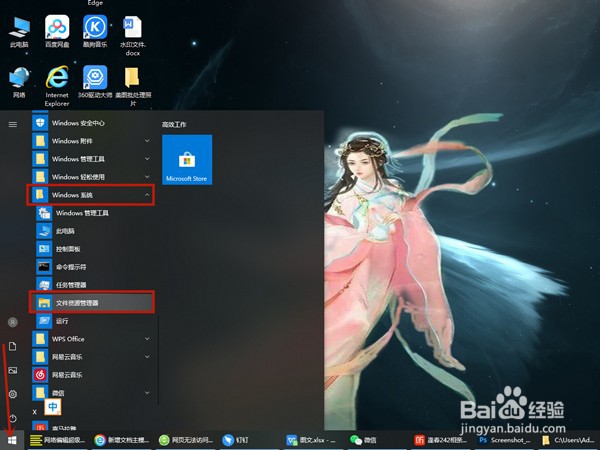
Task: Select 360驱动大师 desktop icon
Action: pos(95,82)
